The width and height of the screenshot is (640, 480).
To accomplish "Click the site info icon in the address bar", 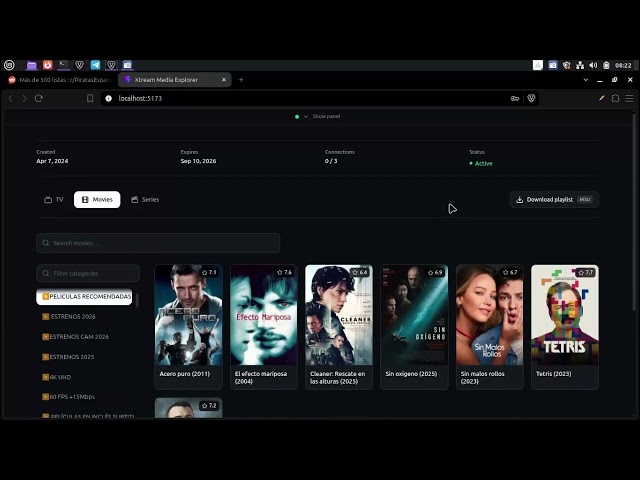I will [x=109, y=98].
